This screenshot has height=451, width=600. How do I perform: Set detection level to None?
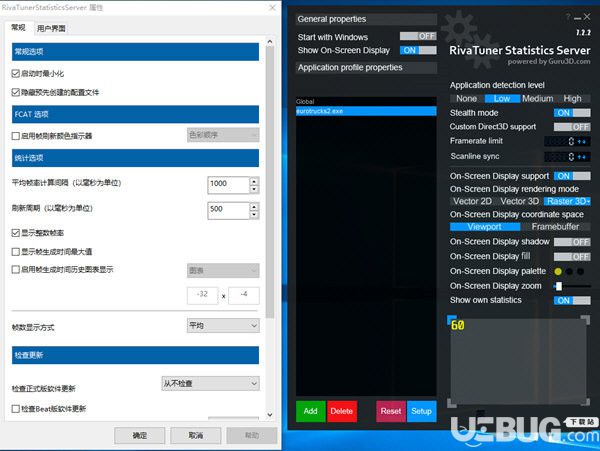point(466,99)
